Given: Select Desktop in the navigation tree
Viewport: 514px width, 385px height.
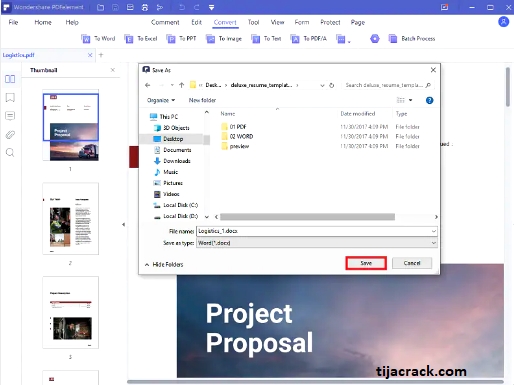Looking at the screenshot, I should point(172,139).
